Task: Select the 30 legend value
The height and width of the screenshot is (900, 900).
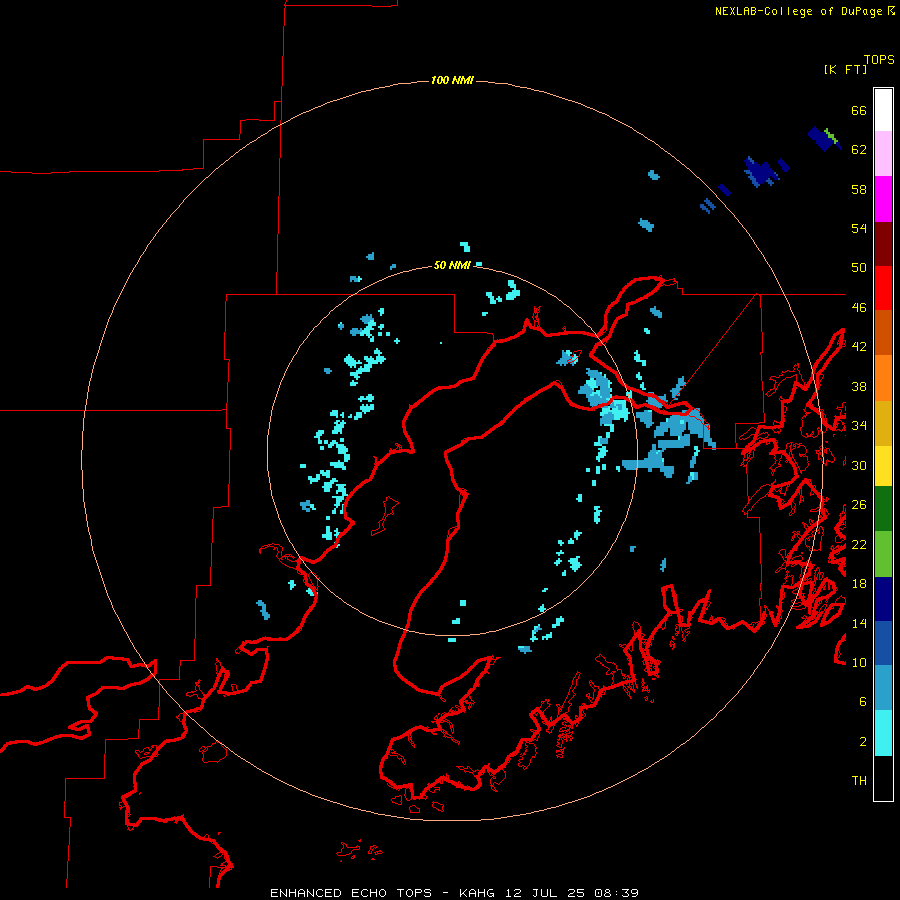Action: (859, 465)
